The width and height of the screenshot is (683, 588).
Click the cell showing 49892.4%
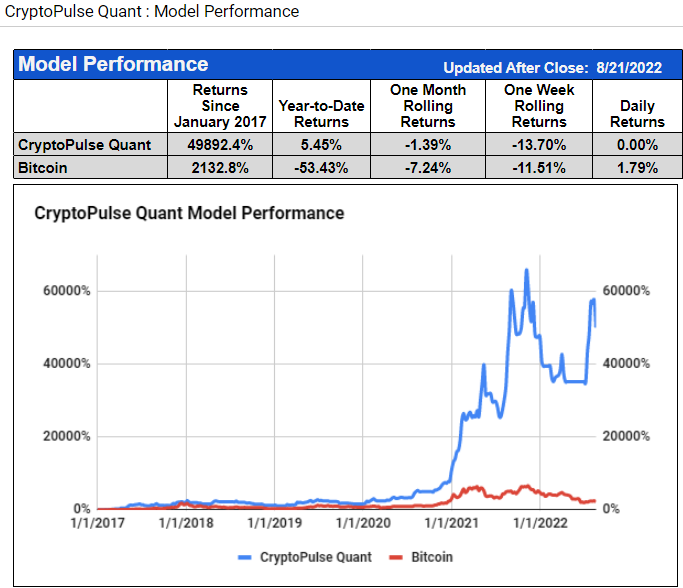point(220,145)
